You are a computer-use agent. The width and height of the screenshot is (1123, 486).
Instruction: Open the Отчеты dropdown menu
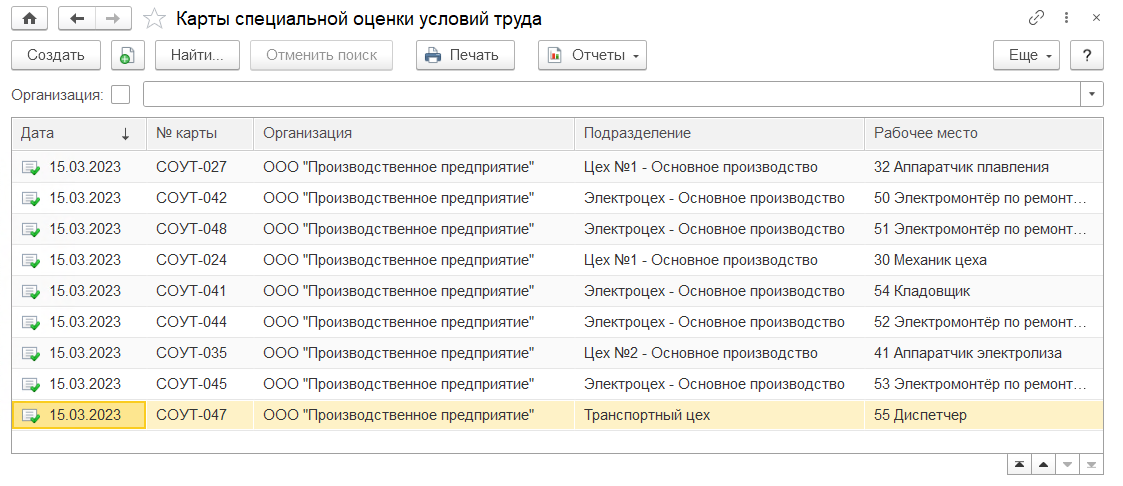592,55
